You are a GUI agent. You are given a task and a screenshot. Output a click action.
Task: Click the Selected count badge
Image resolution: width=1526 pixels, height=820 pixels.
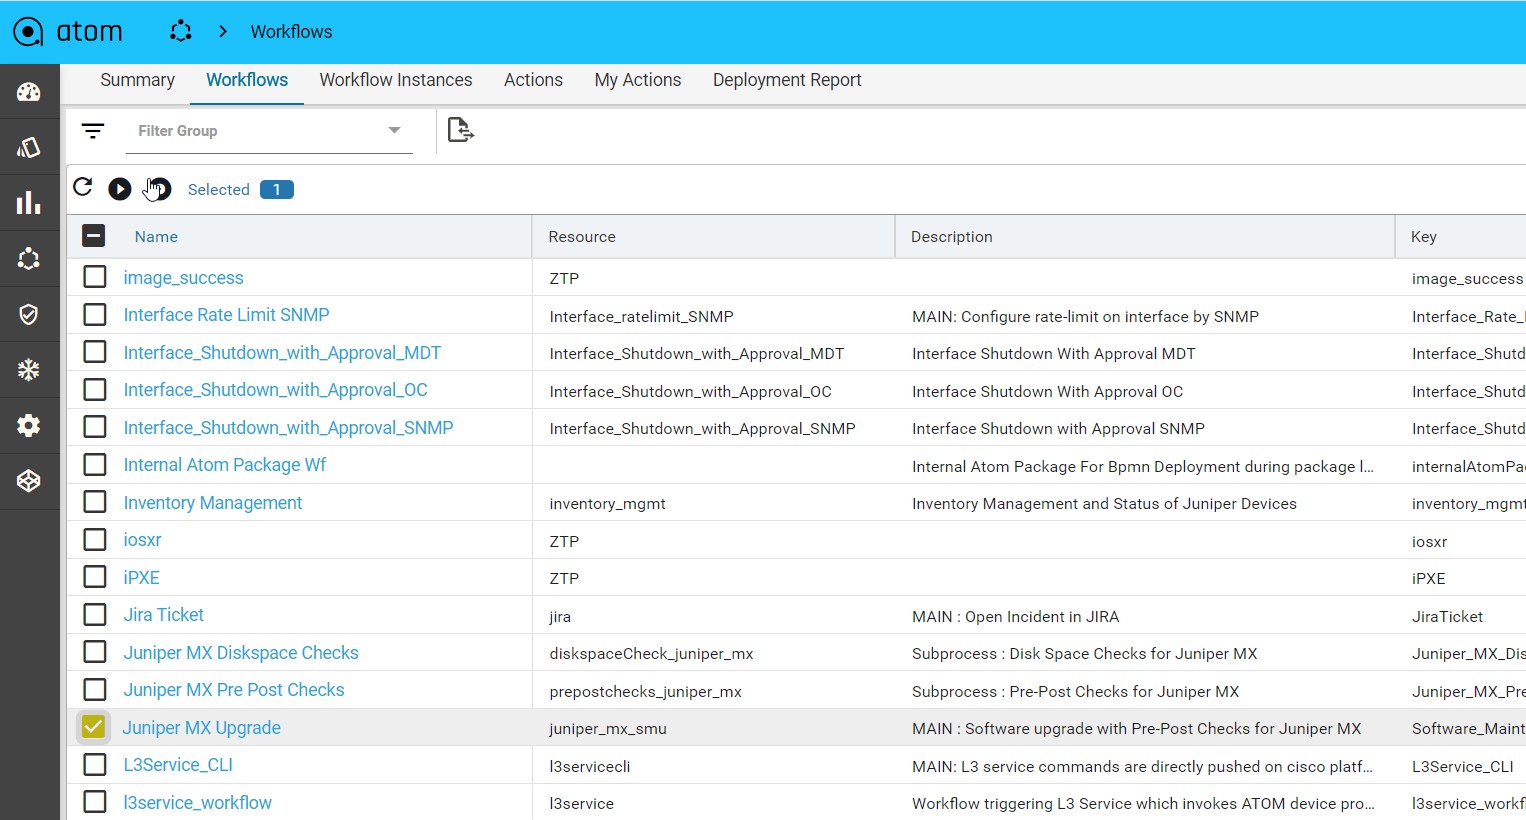277,189
